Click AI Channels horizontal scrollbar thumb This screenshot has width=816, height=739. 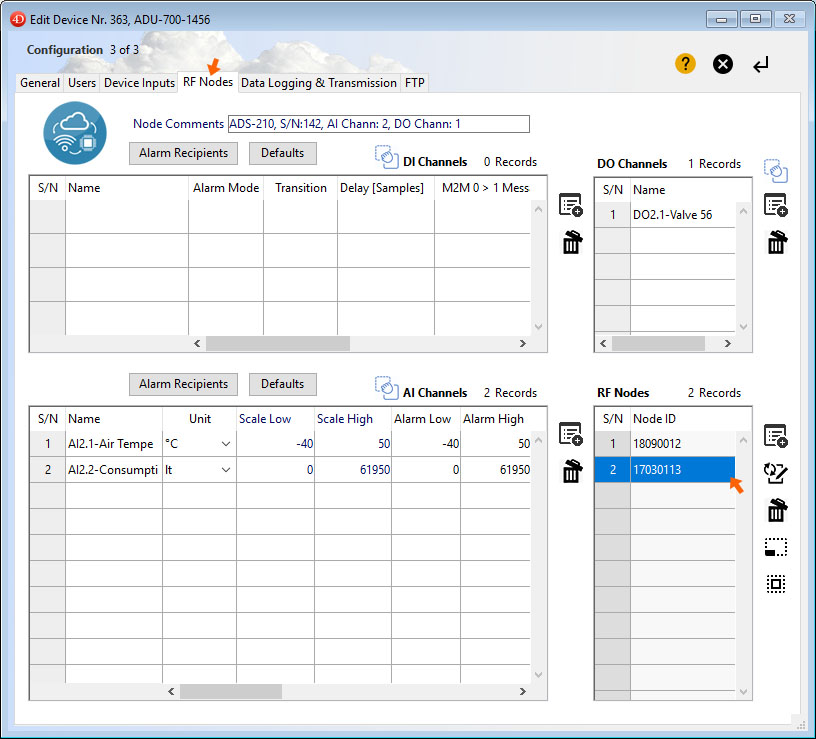231,692
